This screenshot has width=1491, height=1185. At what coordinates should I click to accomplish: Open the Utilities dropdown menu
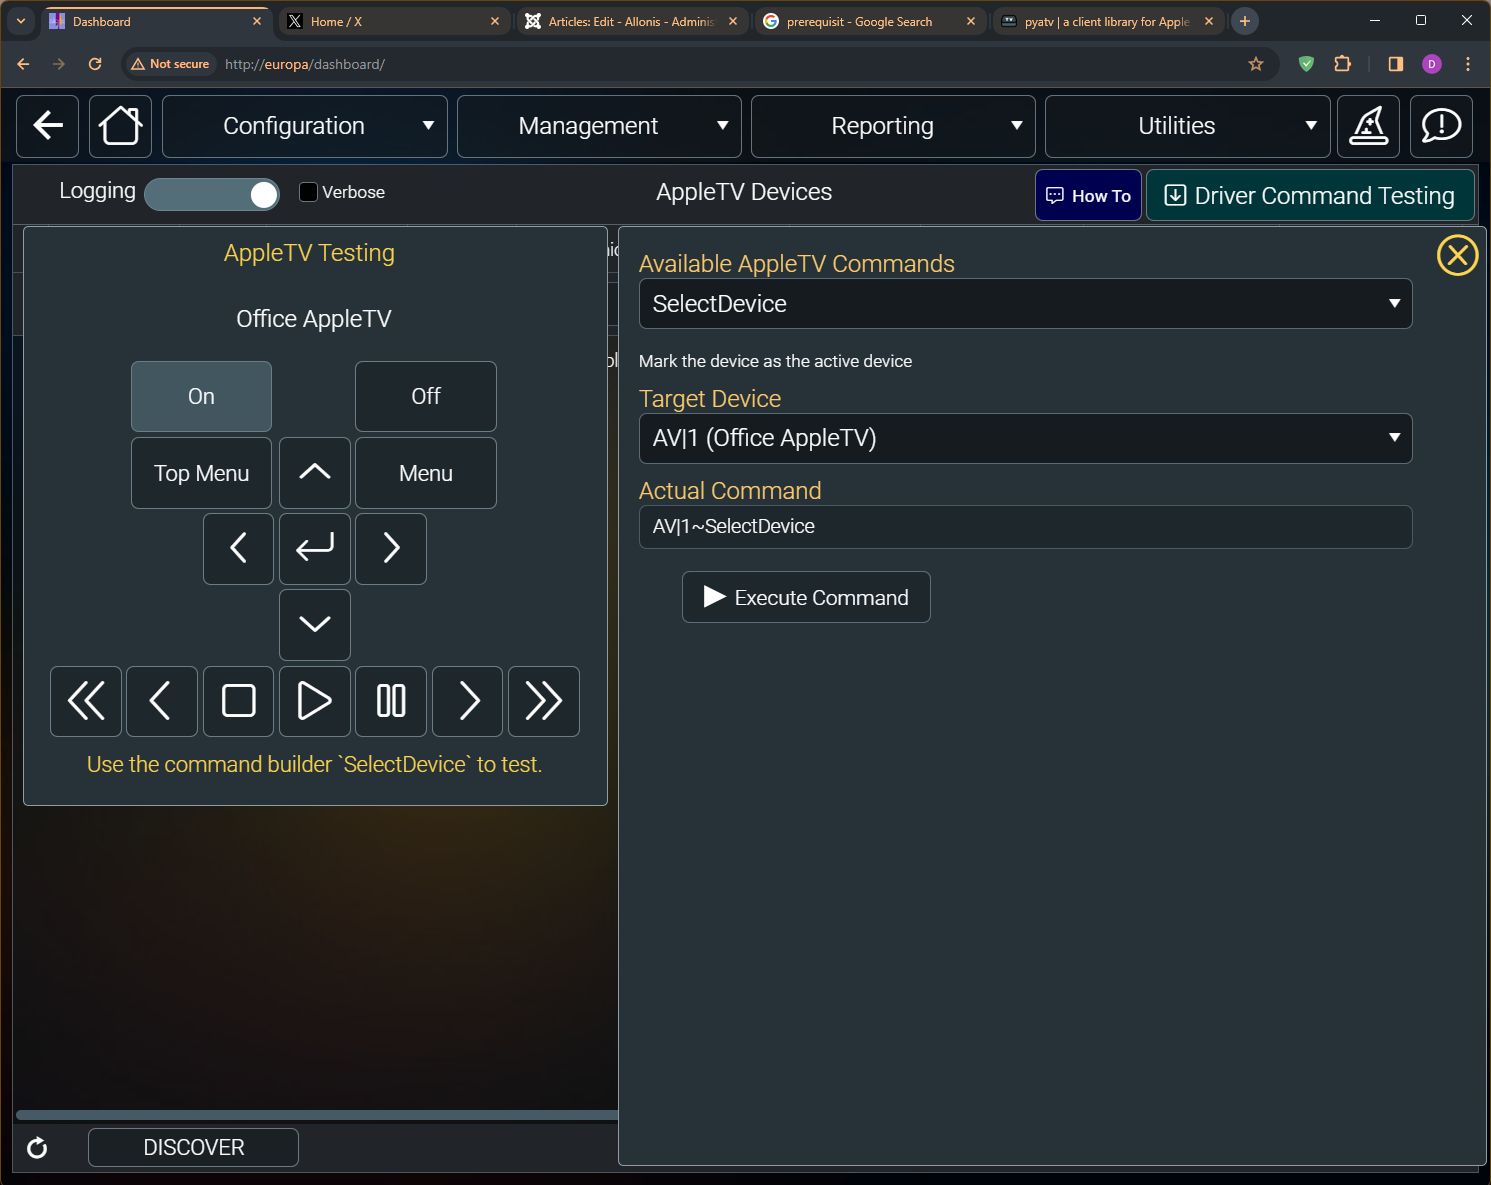pyautogui.click(x=1187, y=126)
